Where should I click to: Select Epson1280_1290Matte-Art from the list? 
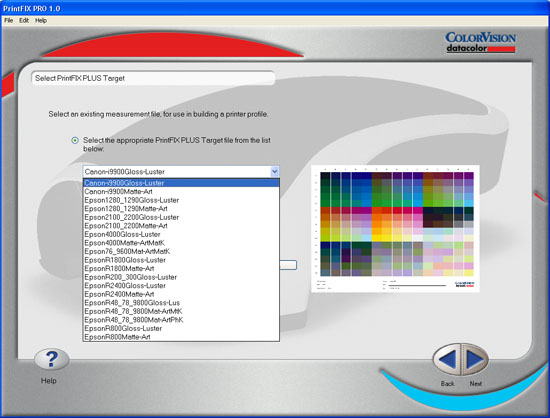181,209
